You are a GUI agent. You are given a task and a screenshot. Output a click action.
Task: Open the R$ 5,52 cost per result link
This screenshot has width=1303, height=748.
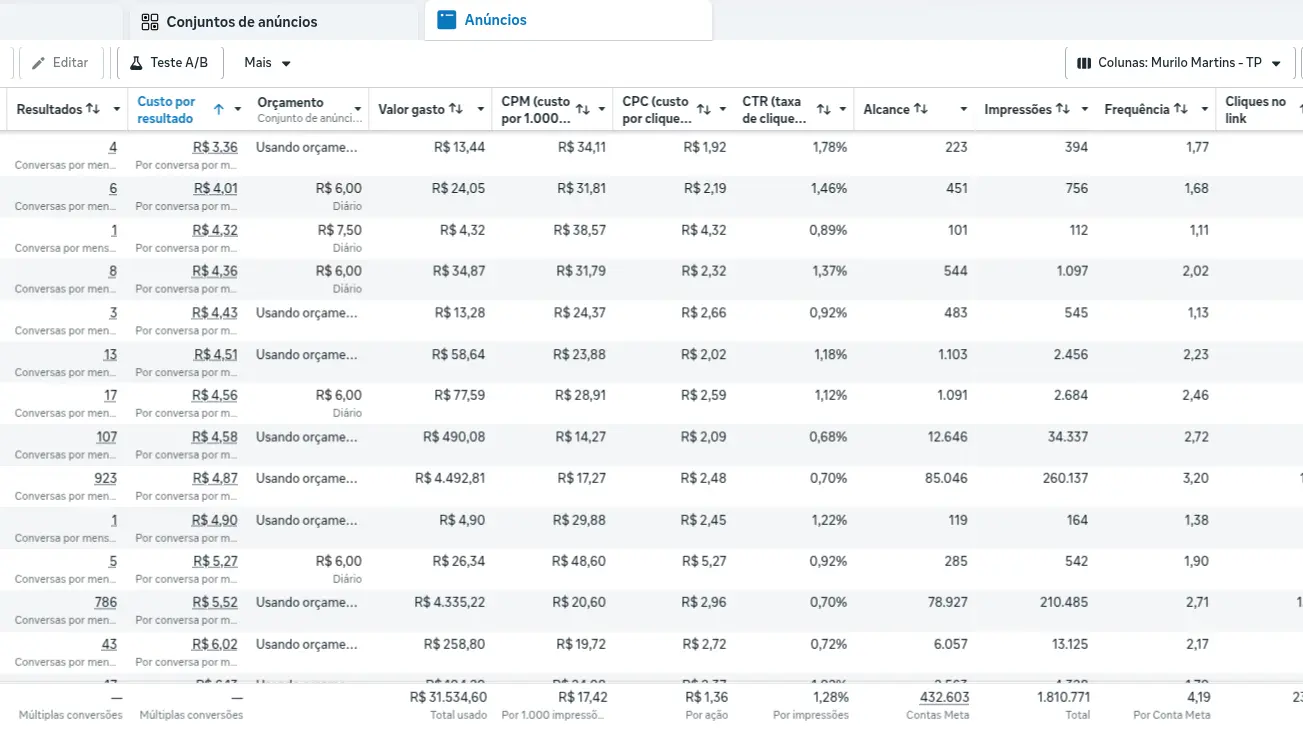[215, 602]
